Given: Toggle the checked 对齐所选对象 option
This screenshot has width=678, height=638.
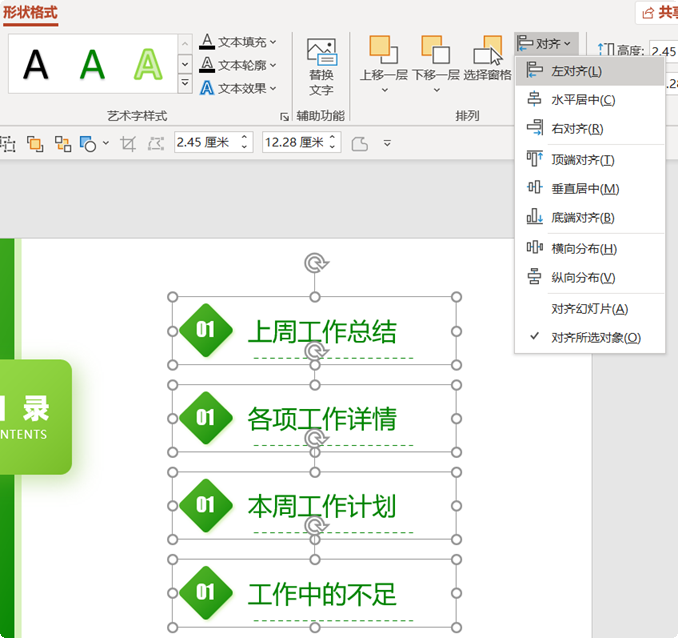Looking at the screenshot, I should [595, 338].
